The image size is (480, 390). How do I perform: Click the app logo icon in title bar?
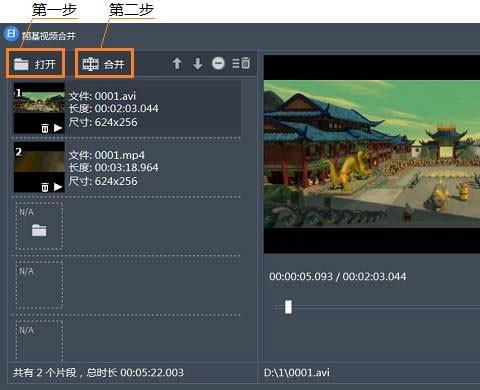click(11, 34)
